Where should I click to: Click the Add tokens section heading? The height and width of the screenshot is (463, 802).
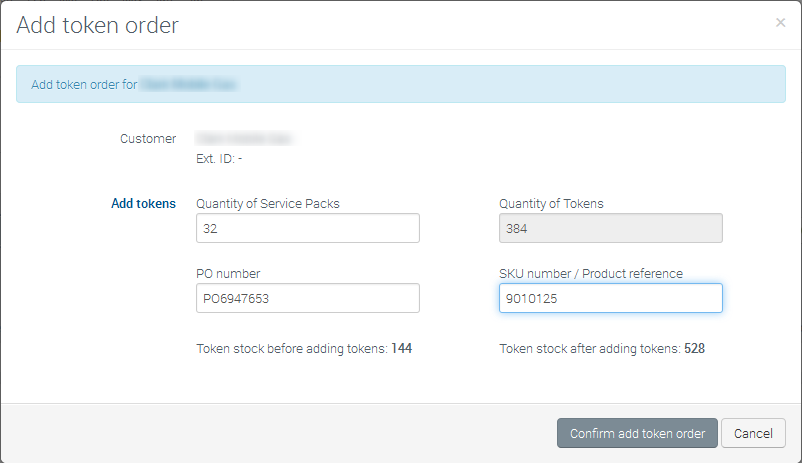click(143, 204)
